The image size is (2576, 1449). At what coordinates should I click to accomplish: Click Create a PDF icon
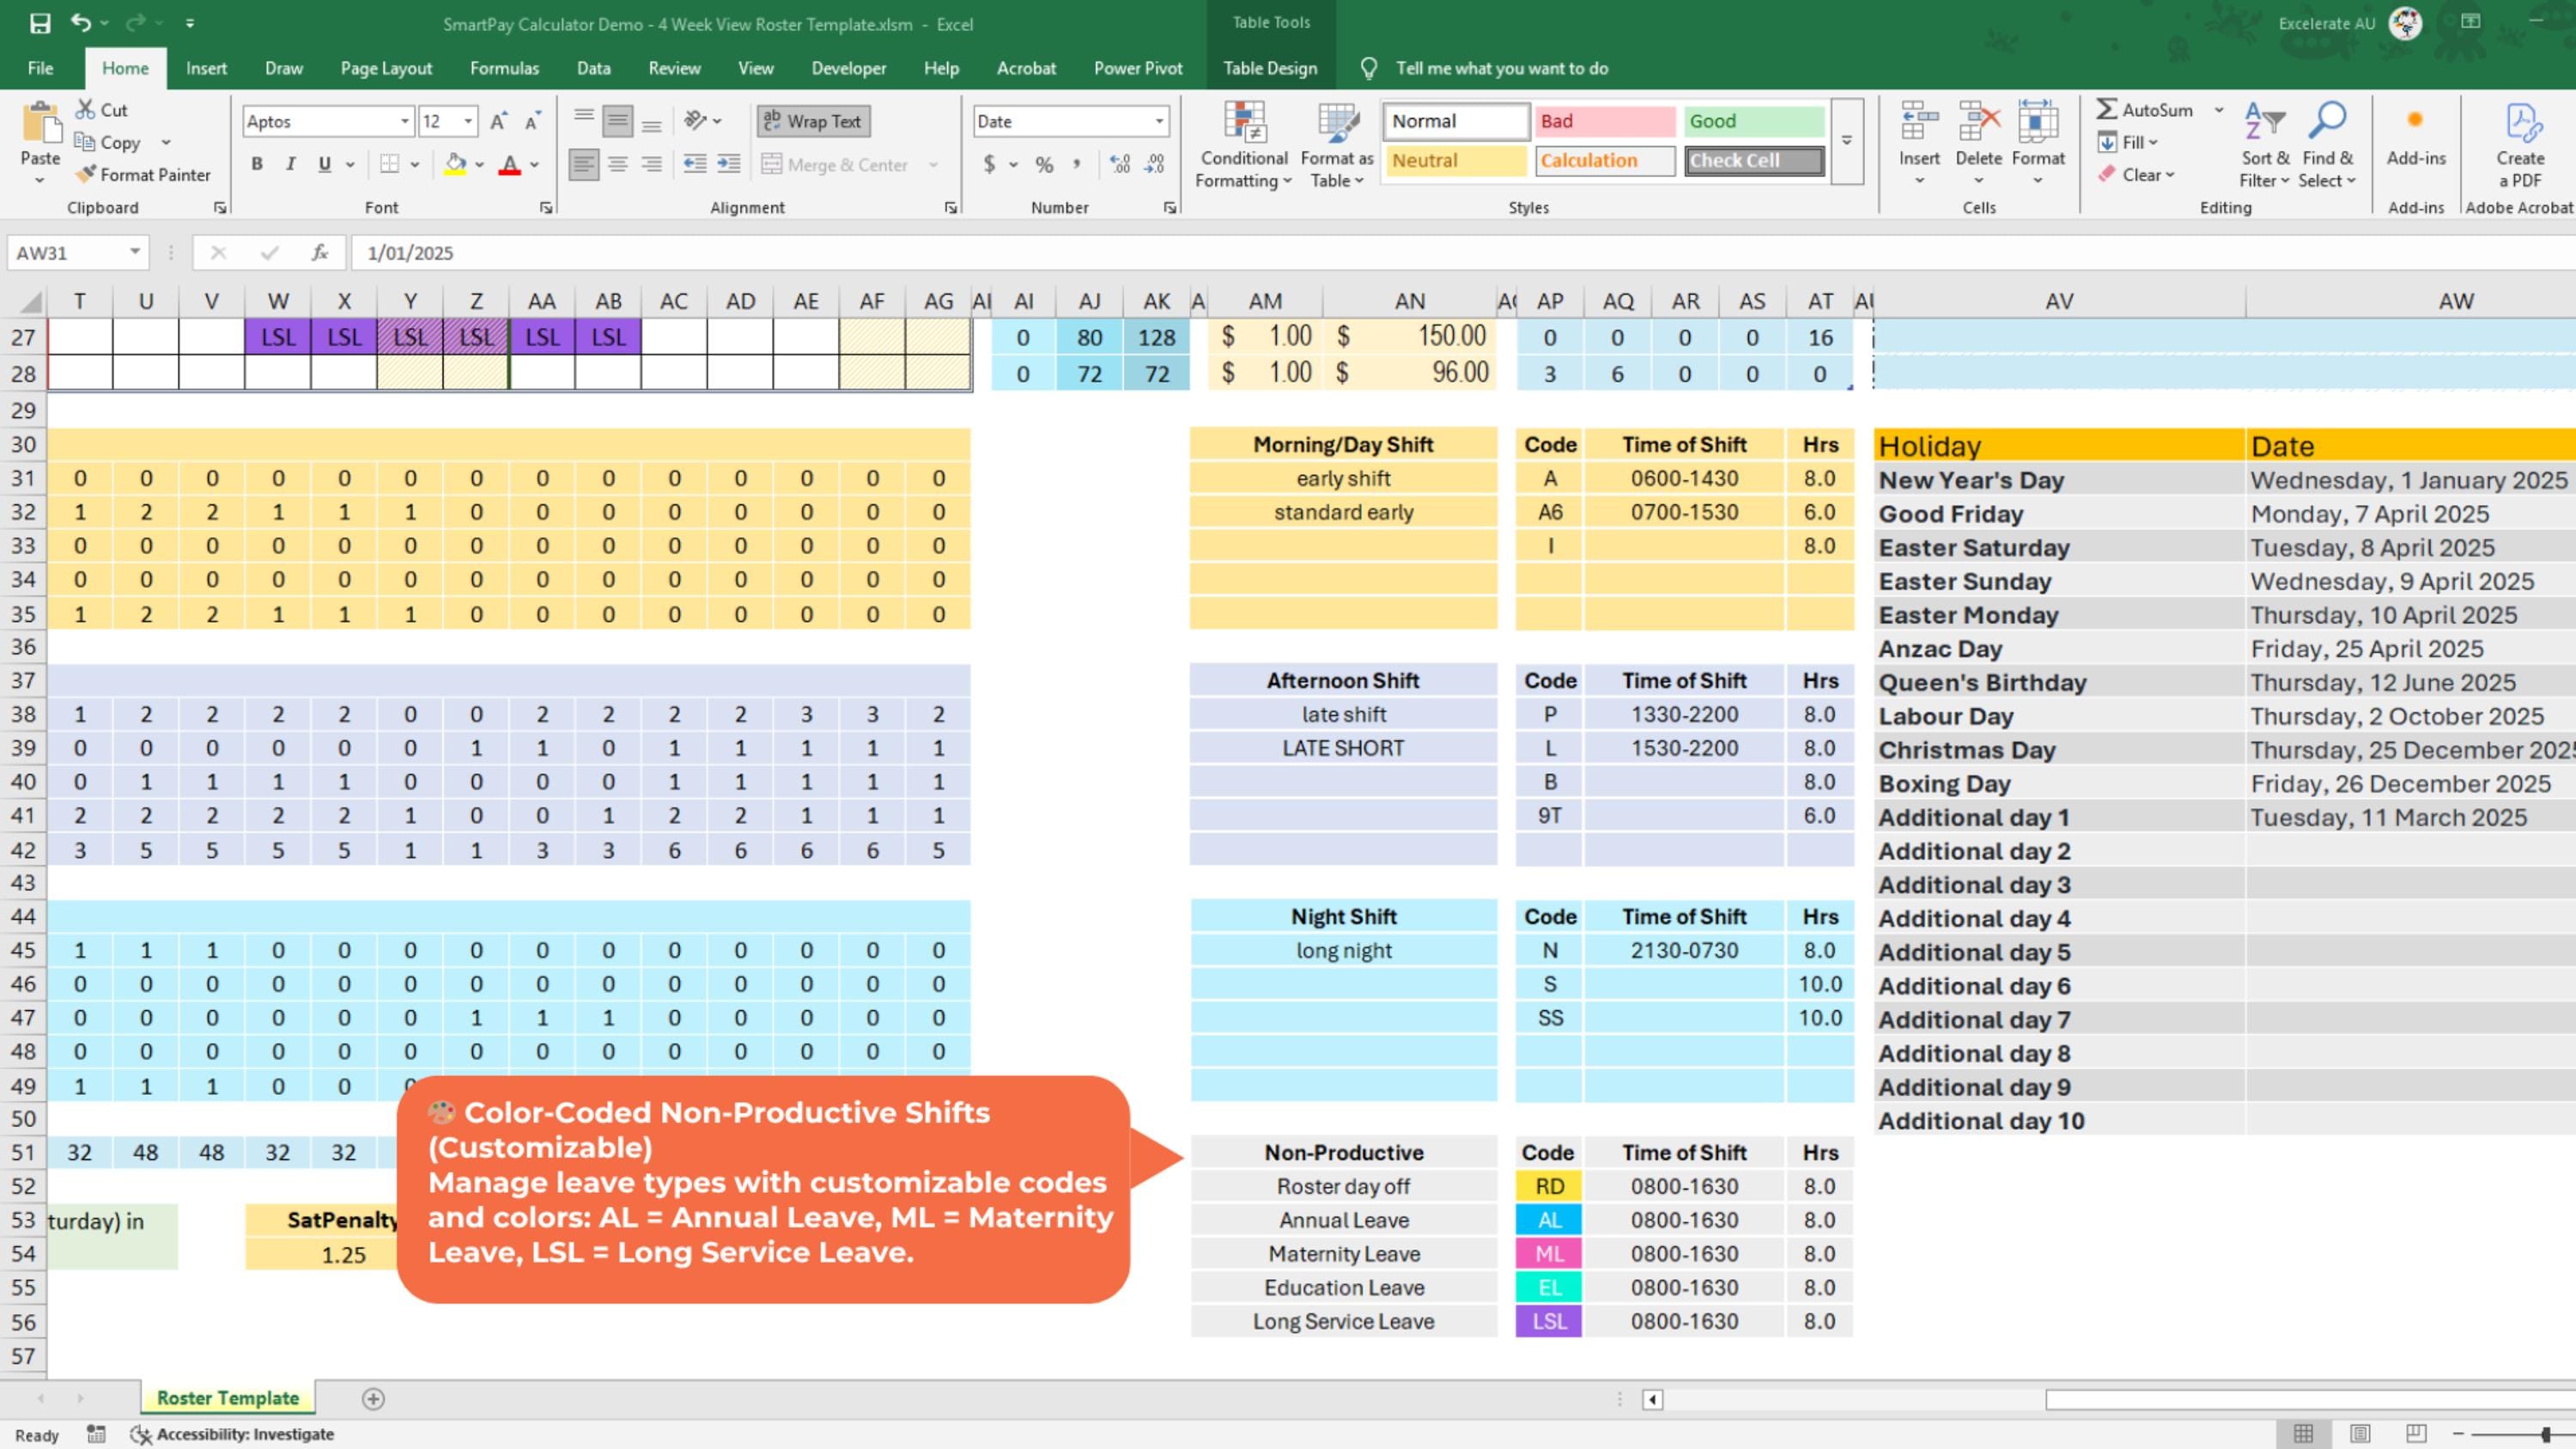point(2521,140)
